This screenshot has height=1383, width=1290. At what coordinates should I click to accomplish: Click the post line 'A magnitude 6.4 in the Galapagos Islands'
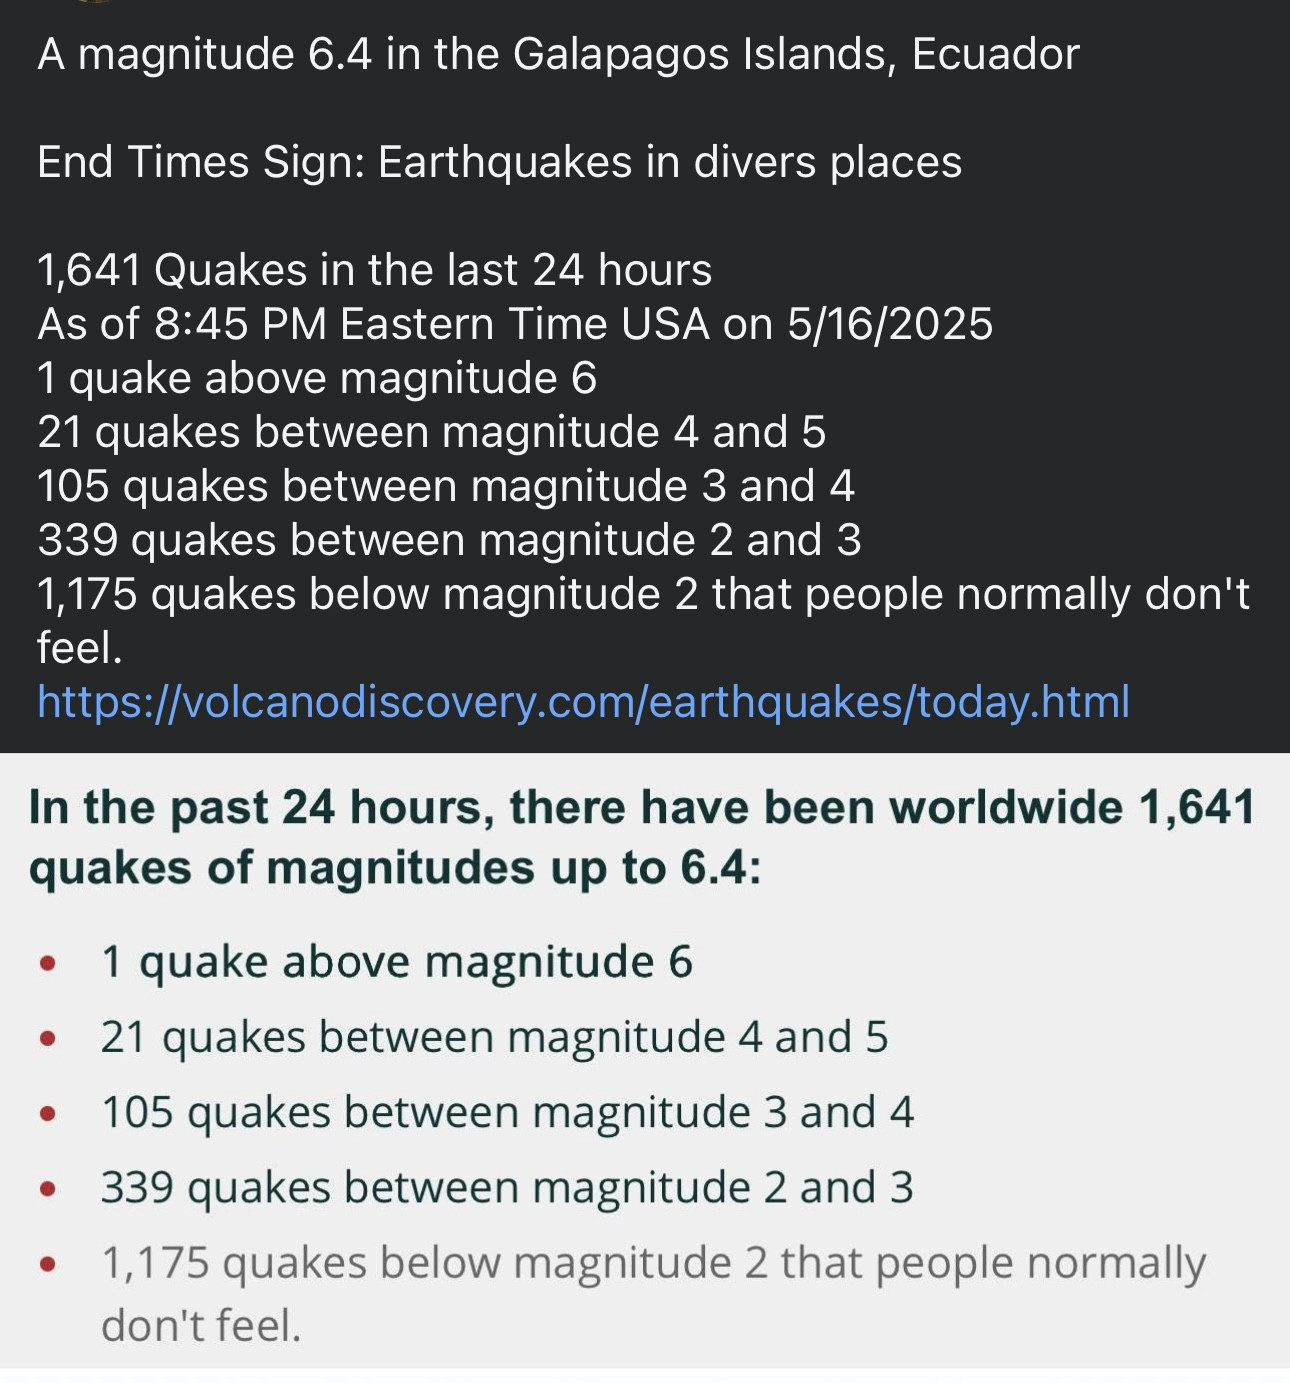point(558,54)
